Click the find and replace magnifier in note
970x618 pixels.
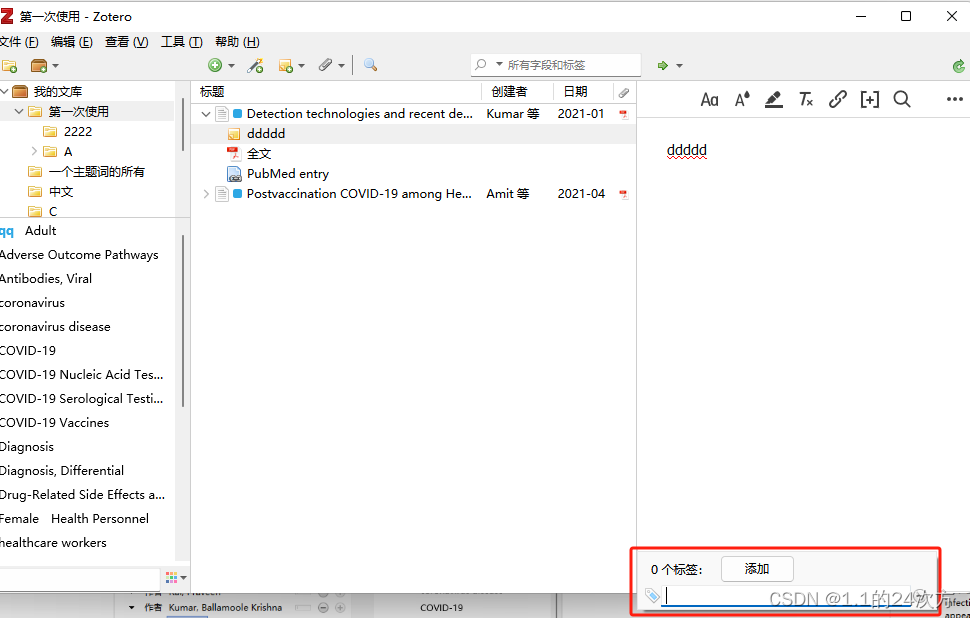(902, 99)
